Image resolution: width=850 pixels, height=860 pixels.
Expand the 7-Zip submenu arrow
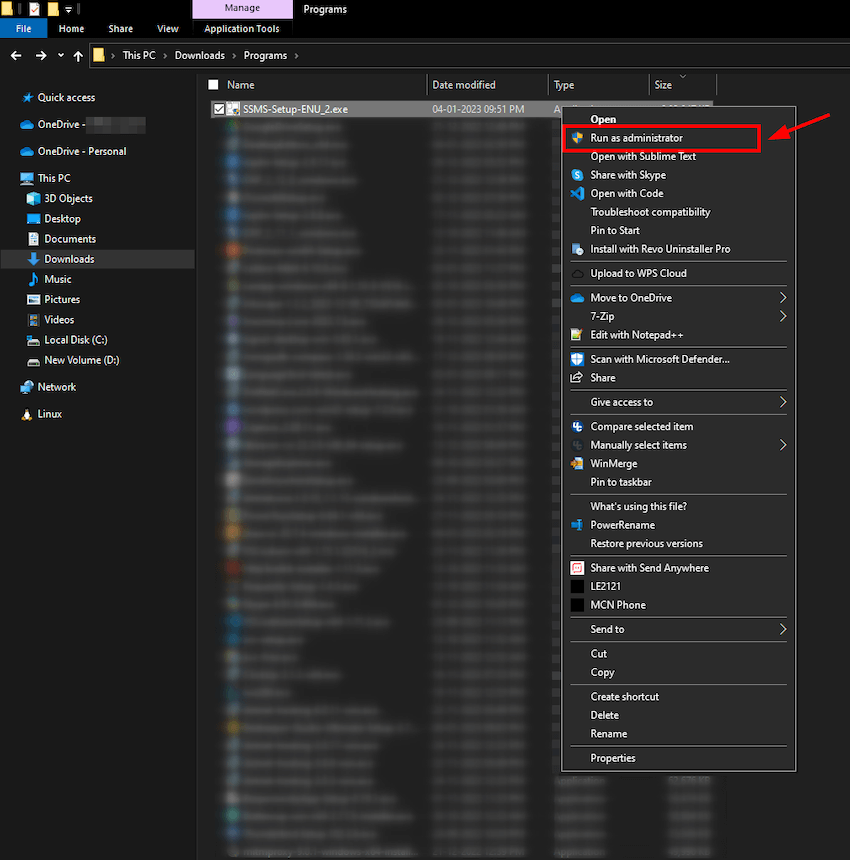point(783,316)
